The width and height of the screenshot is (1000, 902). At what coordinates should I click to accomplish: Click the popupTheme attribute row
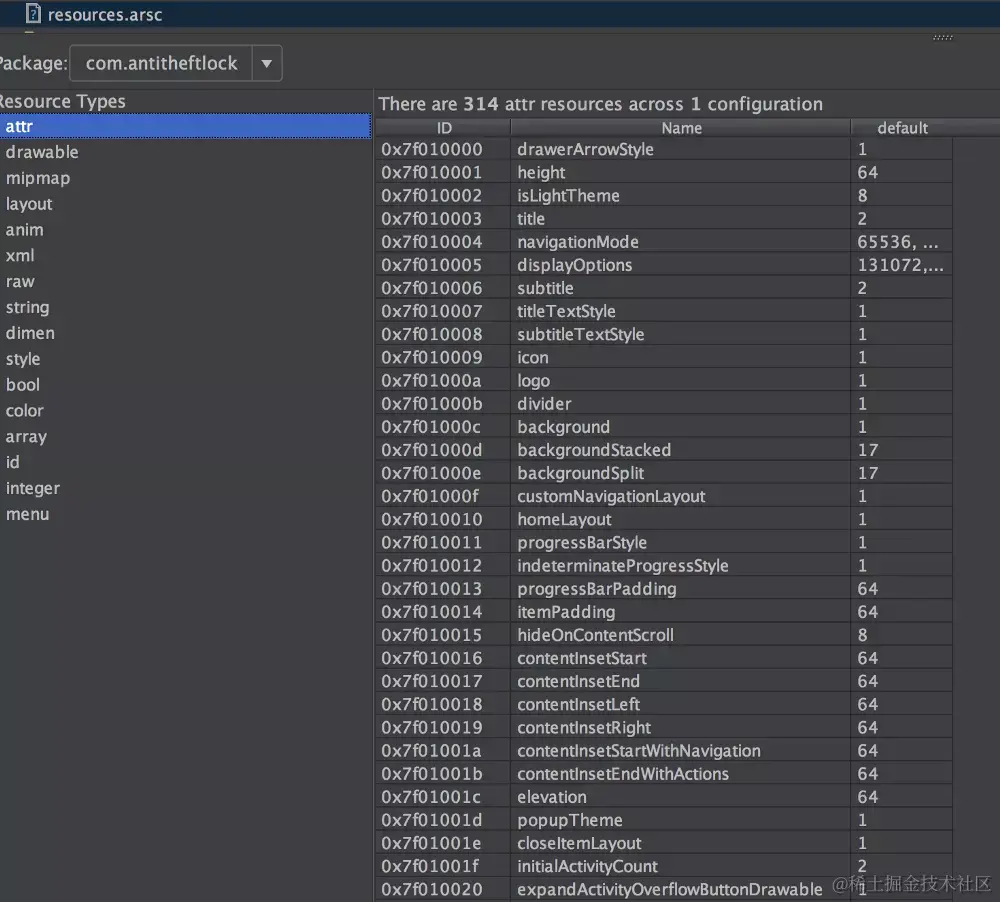[x=664, y=820]
